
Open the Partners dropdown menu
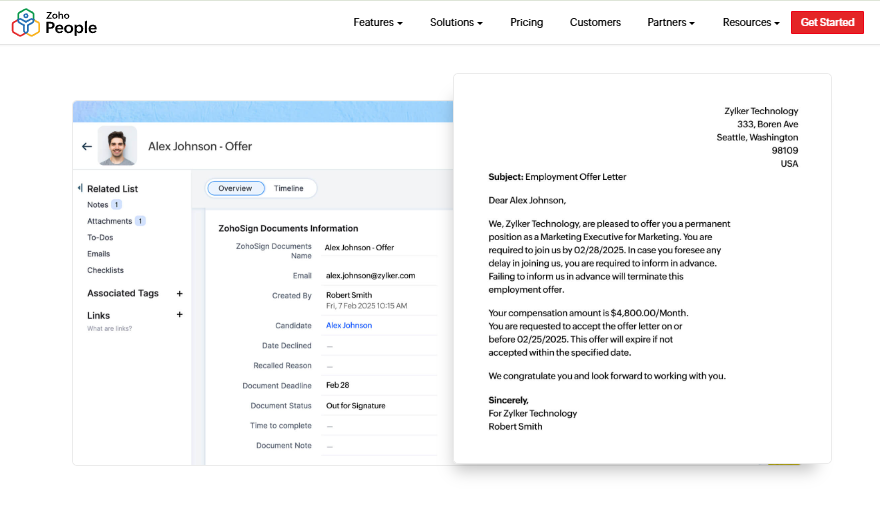coord(671,22)
